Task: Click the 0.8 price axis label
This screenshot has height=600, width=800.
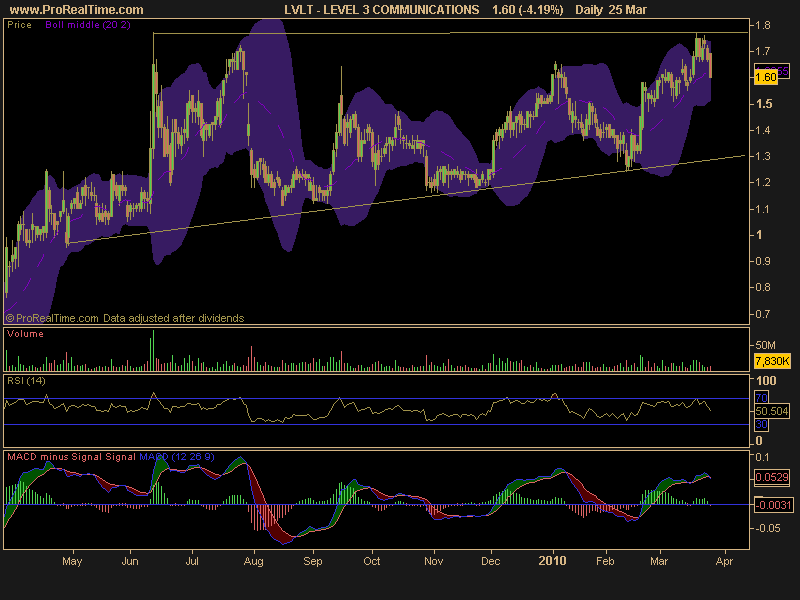Action: (763, 287)
